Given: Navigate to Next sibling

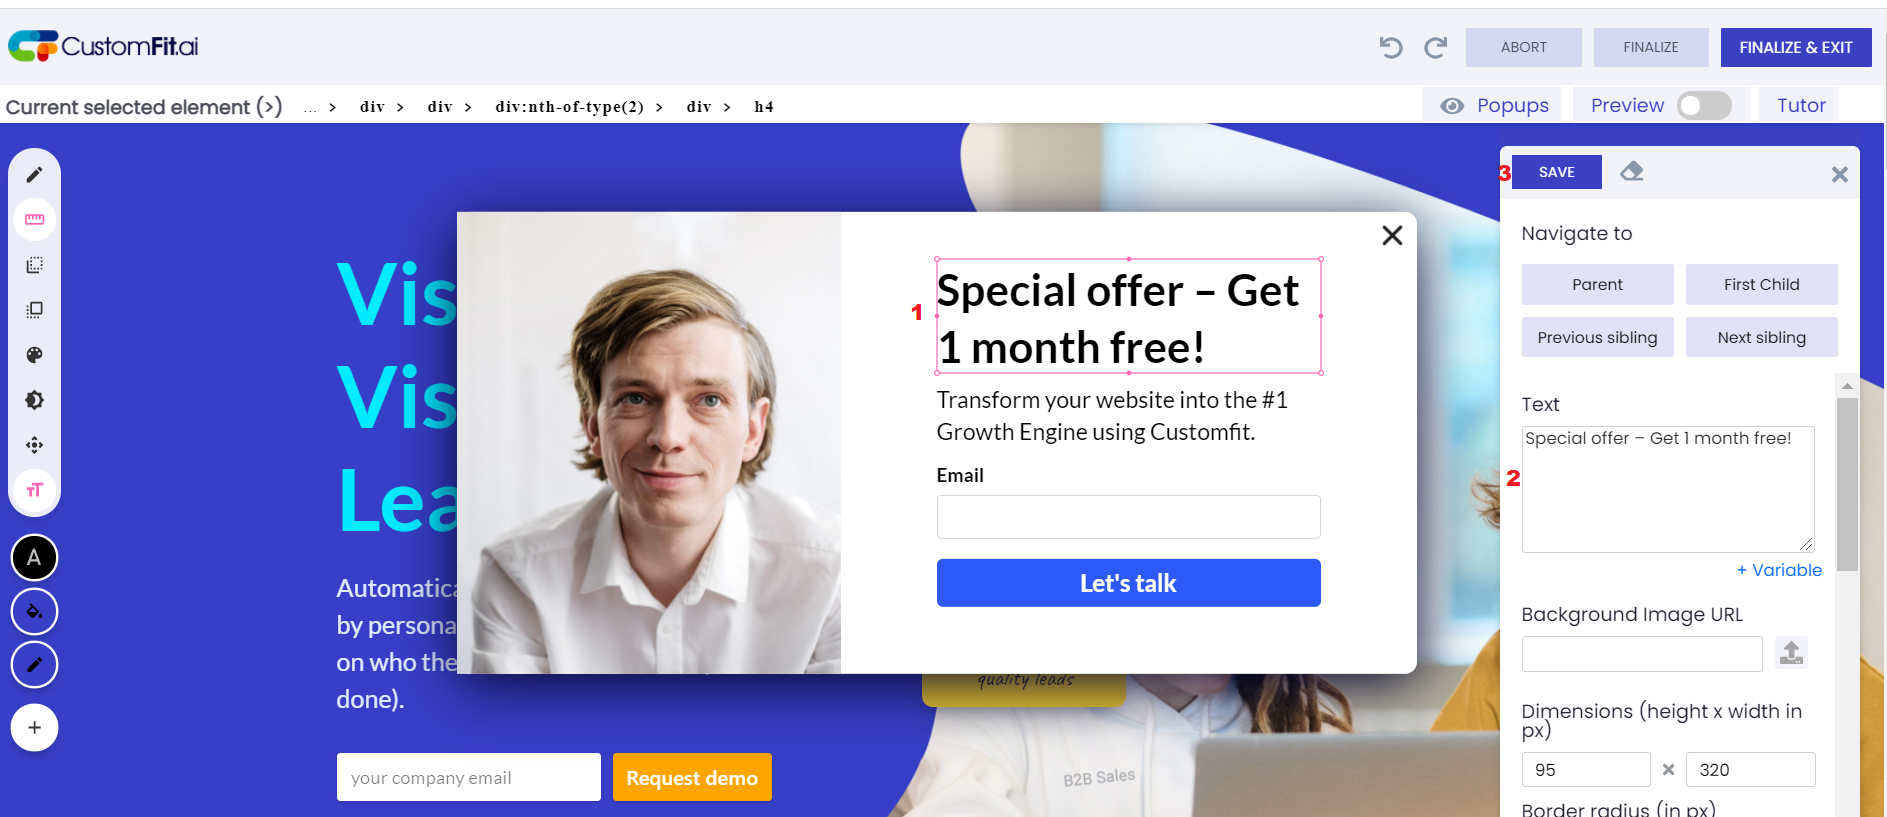Looking at the screenshot, I should click(1761, 337).
